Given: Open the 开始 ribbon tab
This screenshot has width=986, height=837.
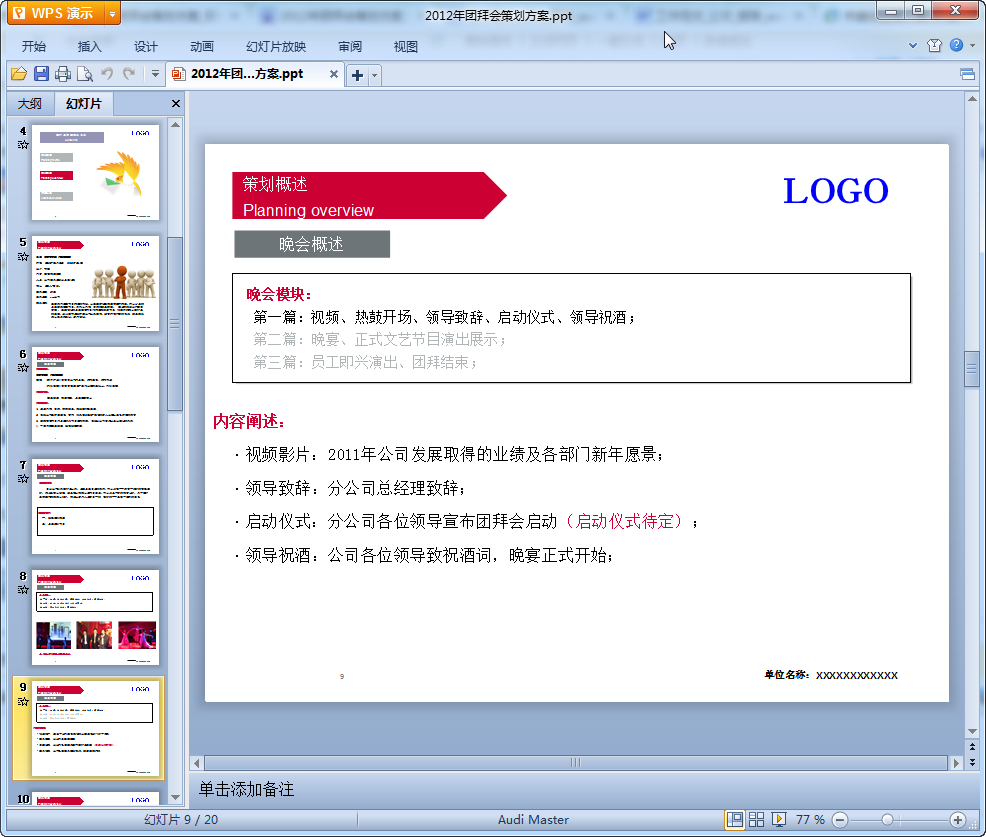Looking at the screenshot, I should (34, 47).
